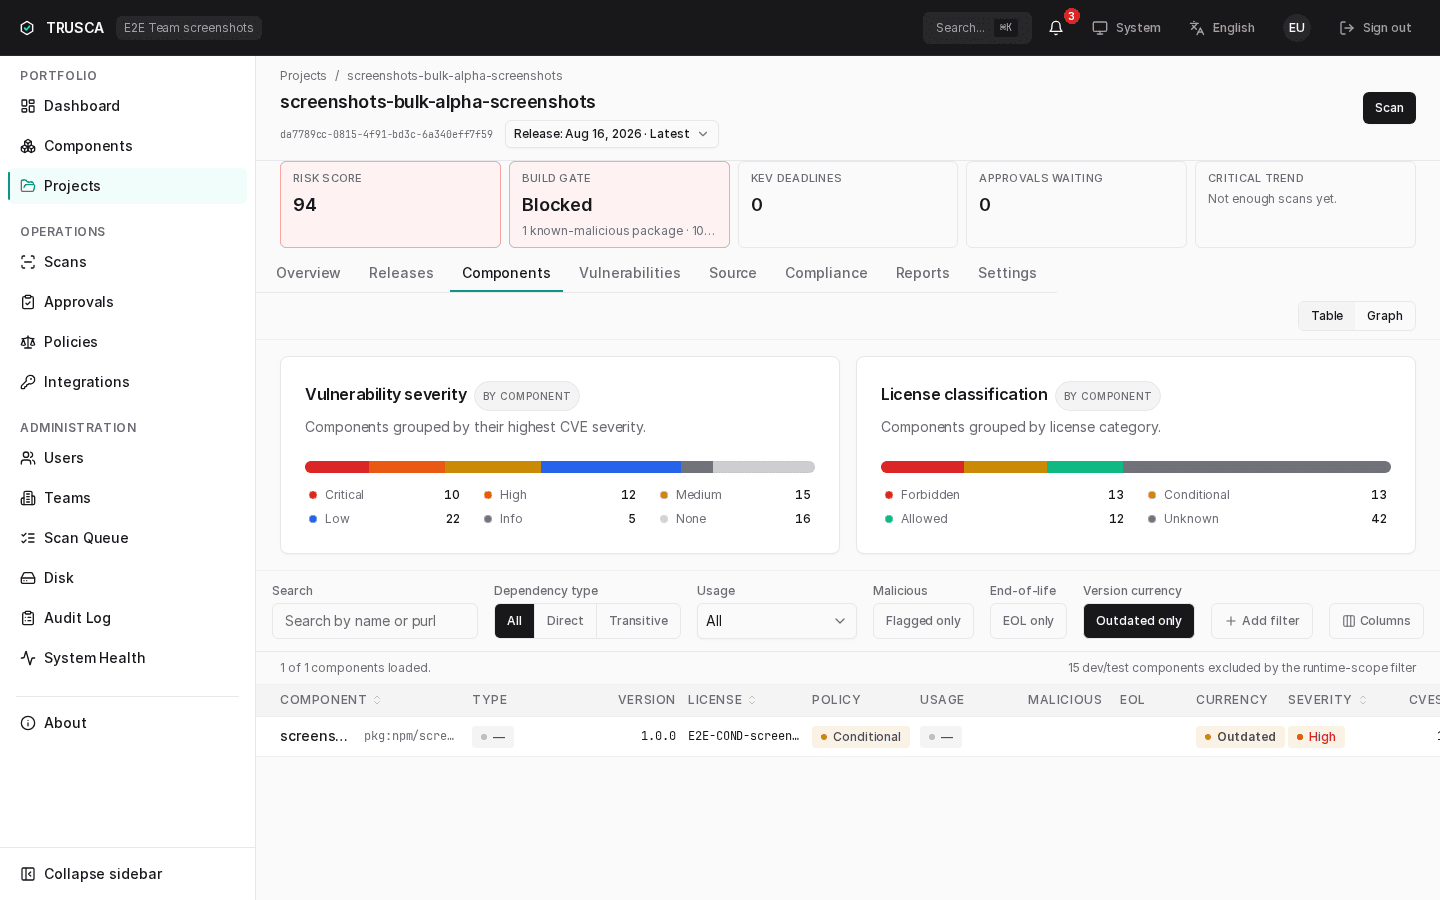Open the EU user avatar

[x=1297, y=28]
